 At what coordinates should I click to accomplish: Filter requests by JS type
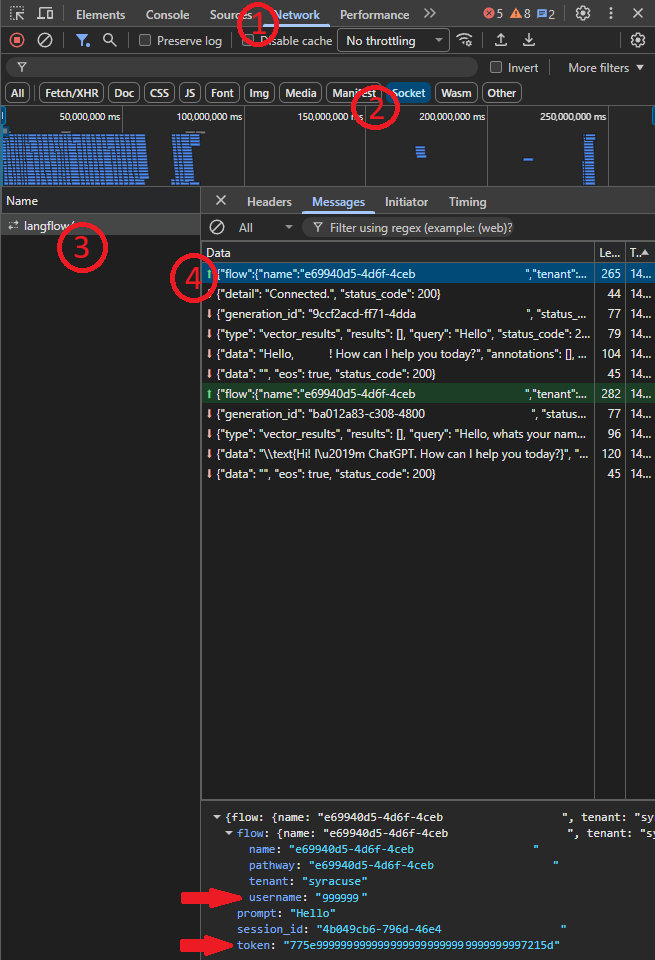point(190,93)
